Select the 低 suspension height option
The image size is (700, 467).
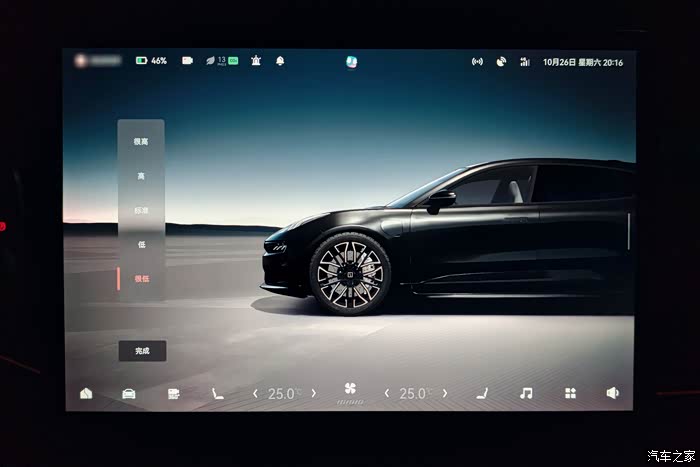tap(141, 244)
